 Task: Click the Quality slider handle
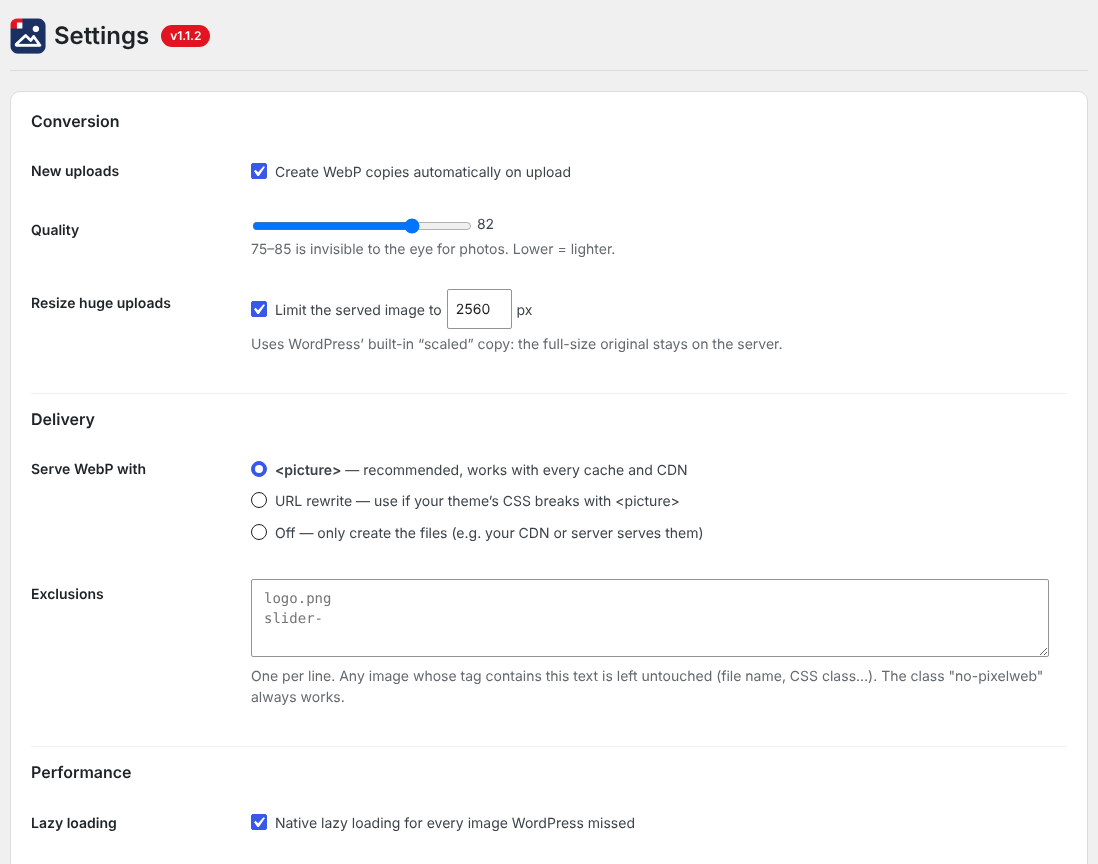[412, 225]
